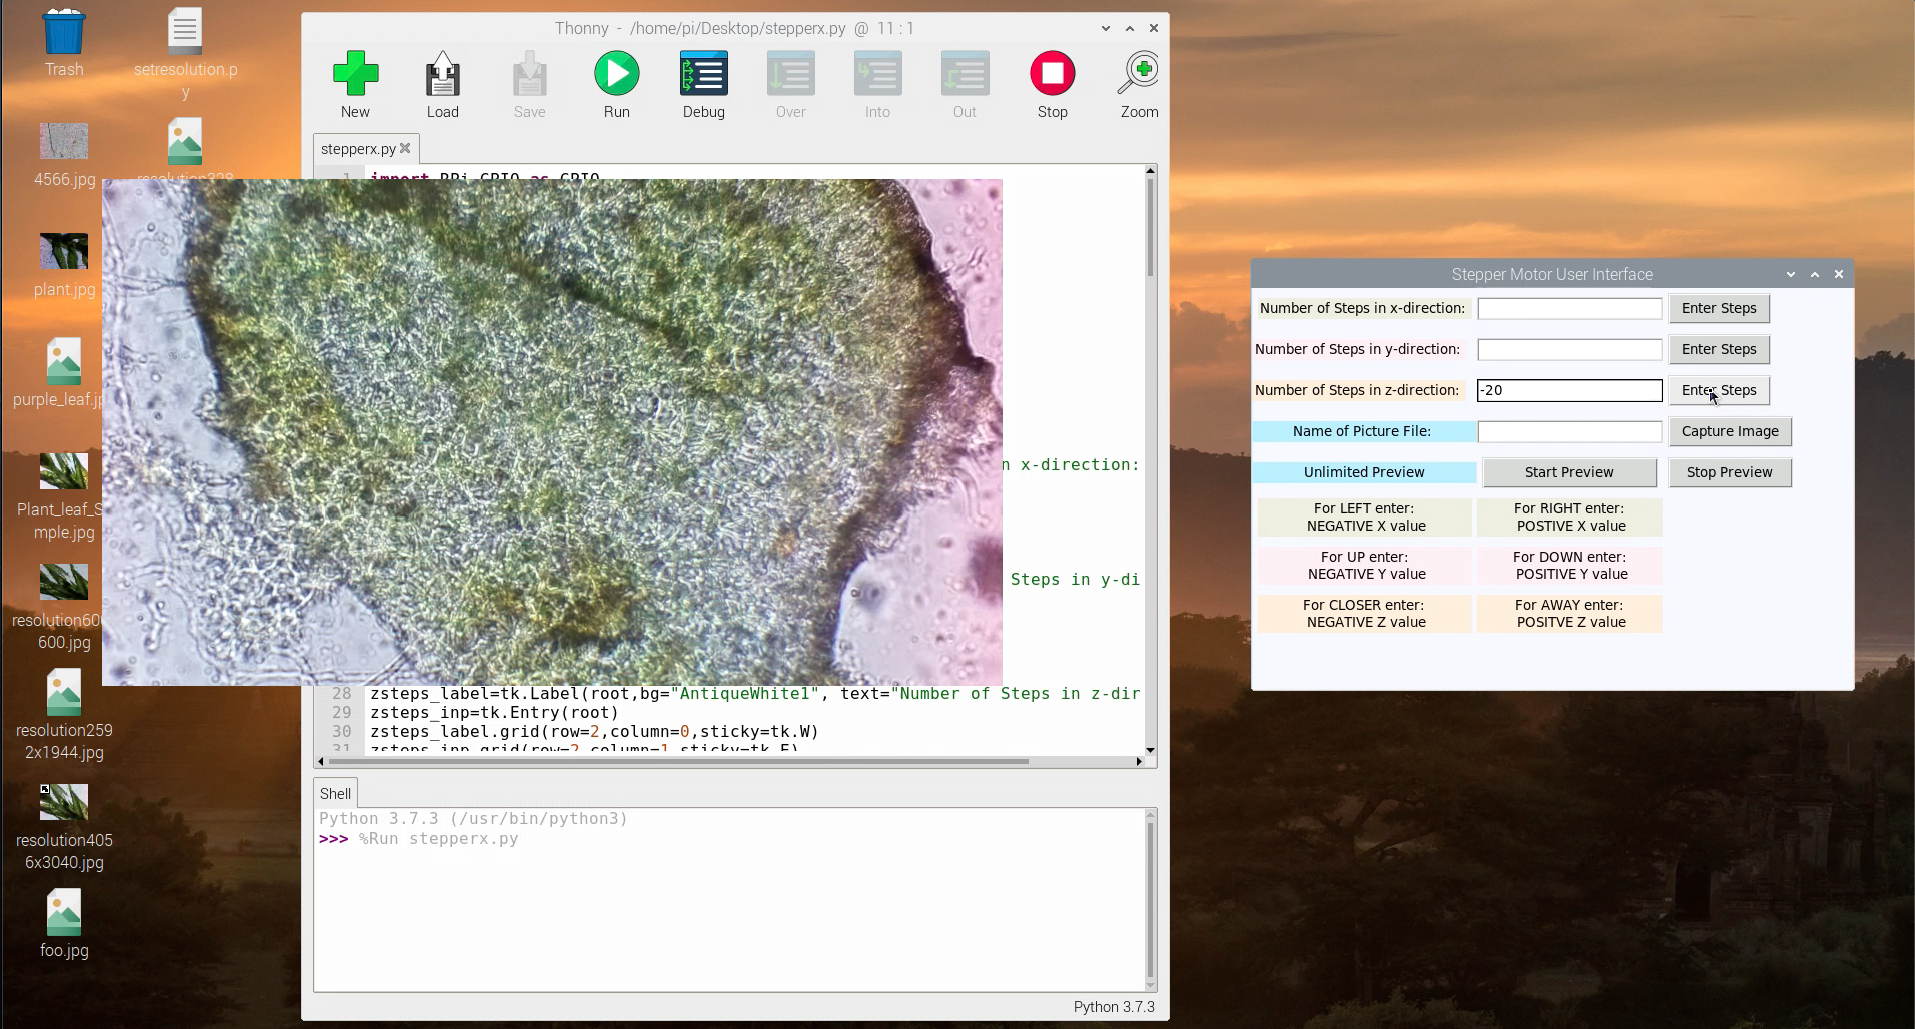Click the microscope camera preview image
1915x1029 pixels.
click(552, 432)
